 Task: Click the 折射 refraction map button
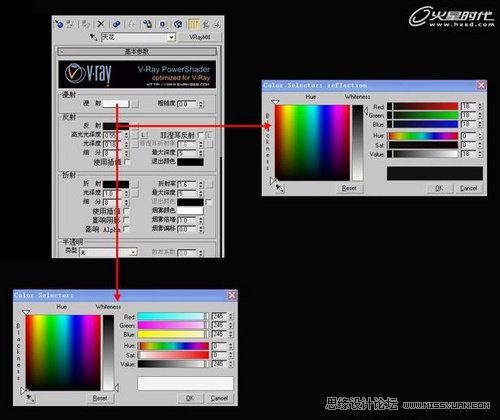(x=135, y=184)
